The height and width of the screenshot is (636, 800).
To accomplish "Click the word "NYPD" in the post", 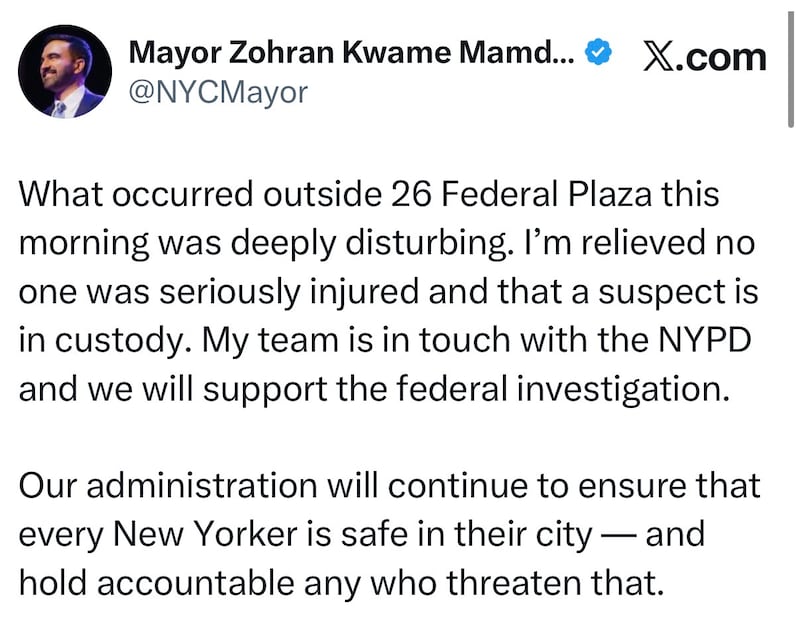I will coord(705,340).
